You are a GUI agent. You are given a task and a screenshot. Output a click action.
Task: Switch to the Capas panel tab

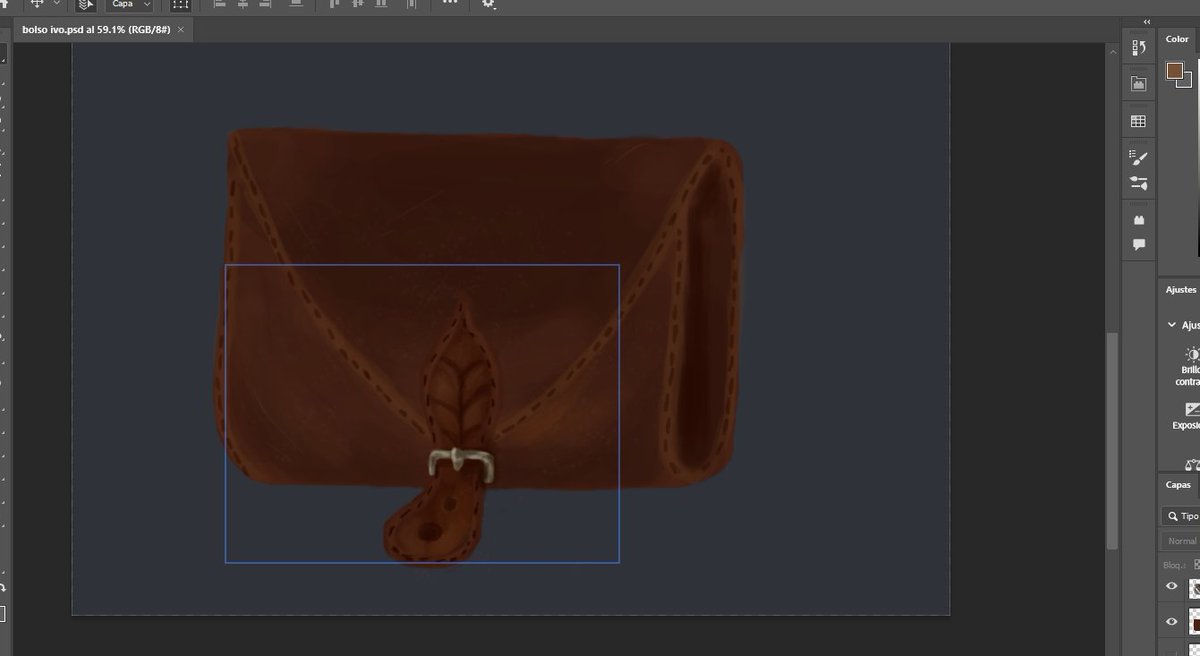(1178, 485)
